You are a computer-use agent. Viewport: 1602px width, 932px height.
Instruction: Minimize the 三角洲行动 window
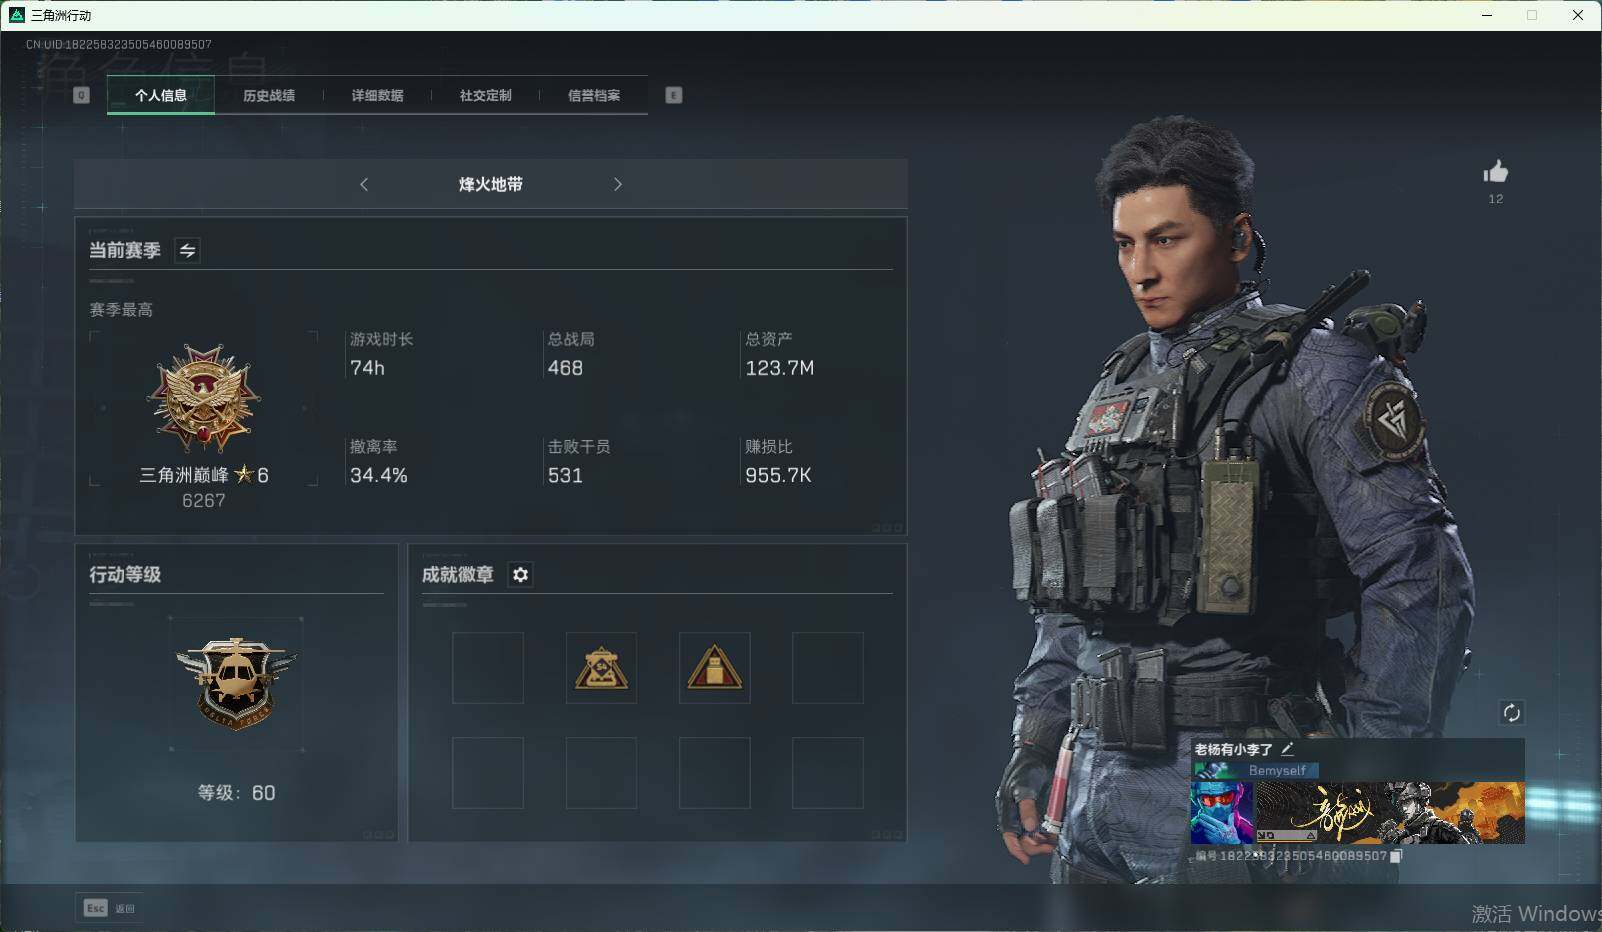coord(1487,15)
